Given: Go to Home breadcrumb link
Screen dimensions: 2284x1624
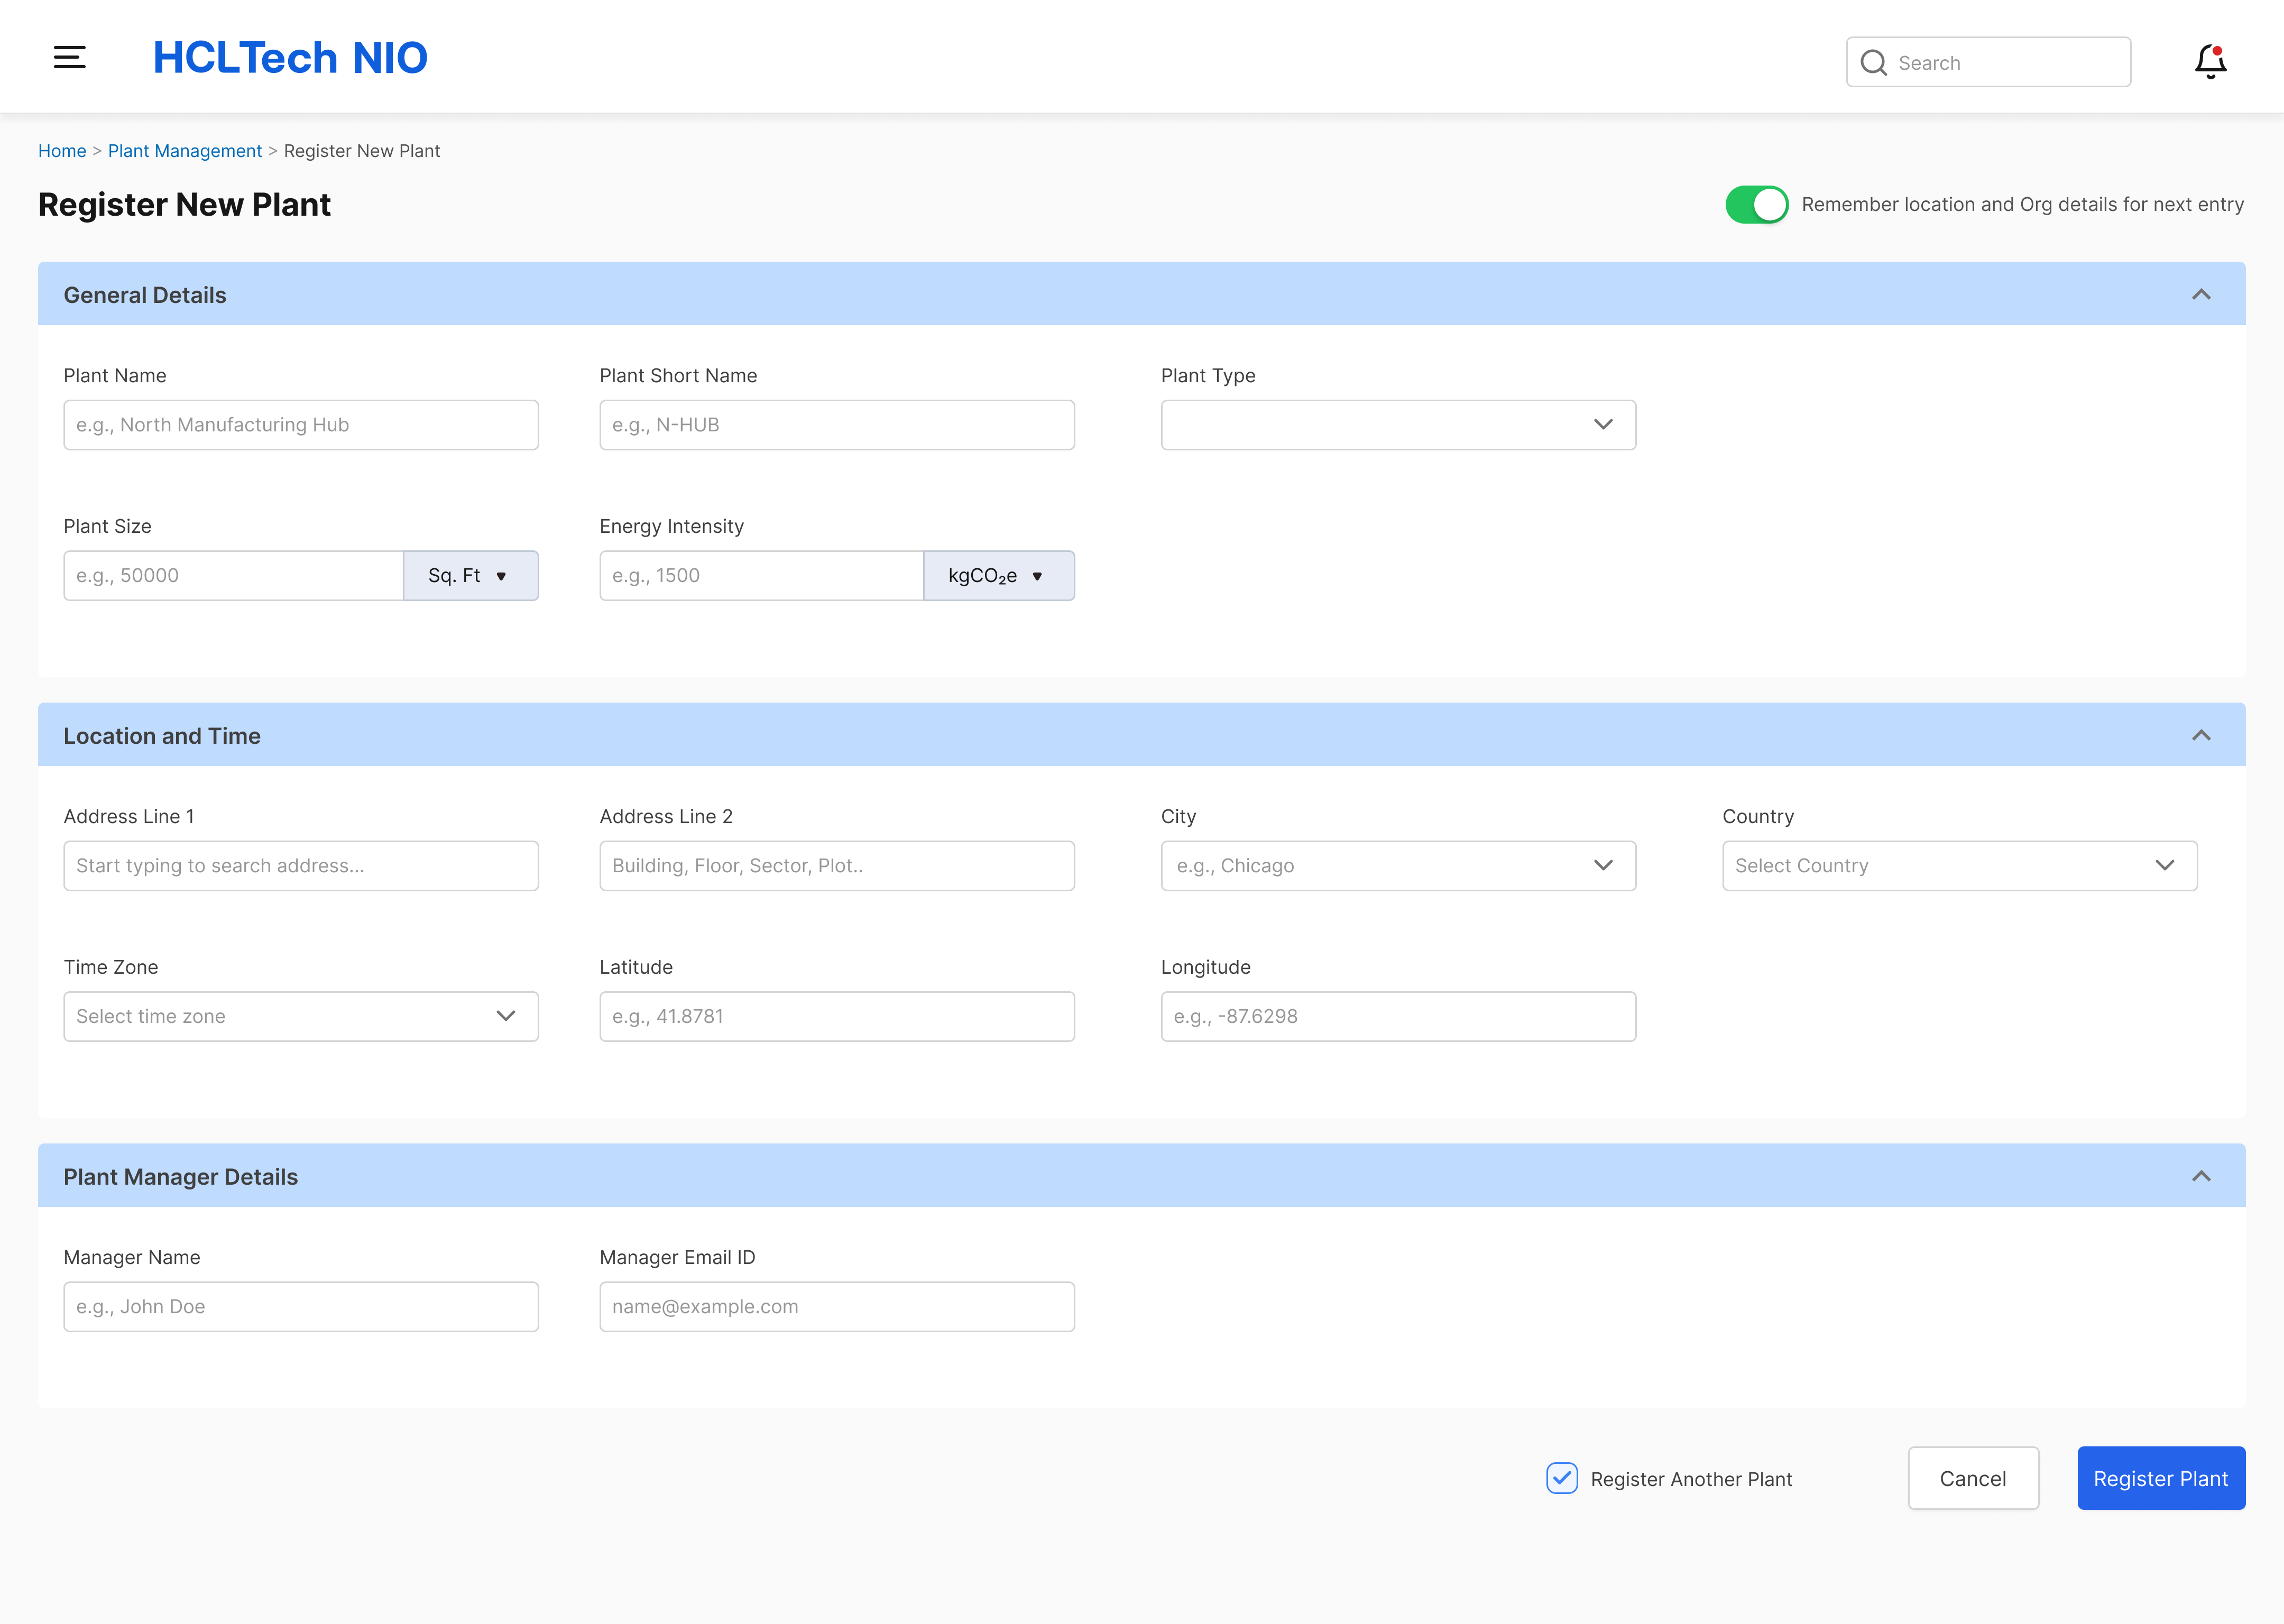Looking at the screenshot, I should tap(62, 151).
